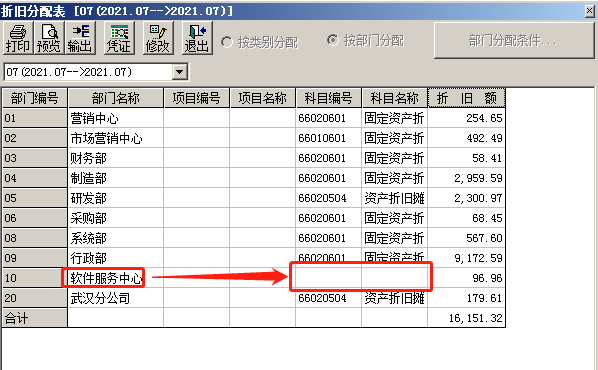The height and width of the screenshot is (370, 598).
Task: Select row header 02
Action: pyautogui.click(x=35, y=138)
